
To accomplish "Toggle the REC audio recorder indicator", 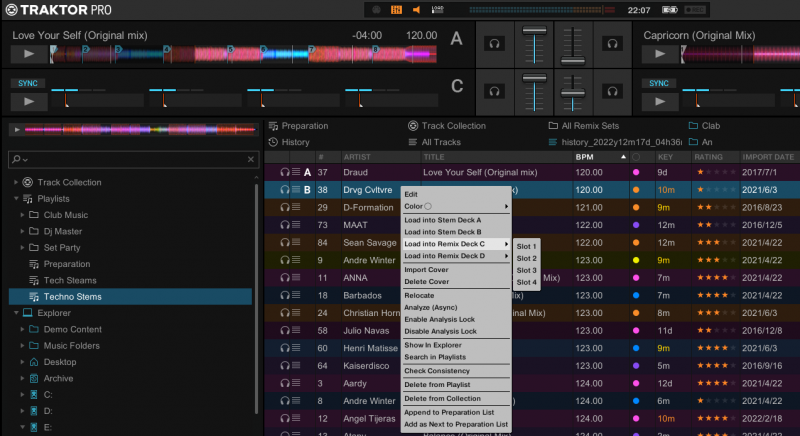I will pos(695,10).
